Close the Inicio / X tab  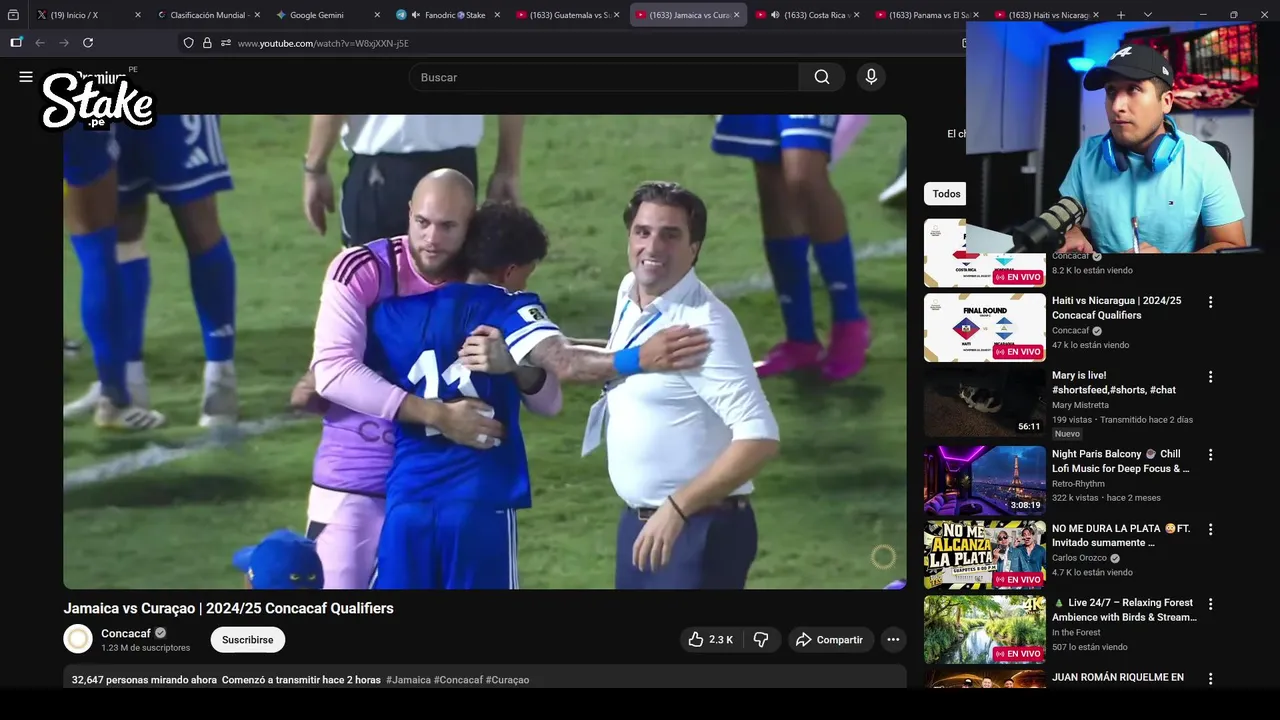(x=137, y=15)
